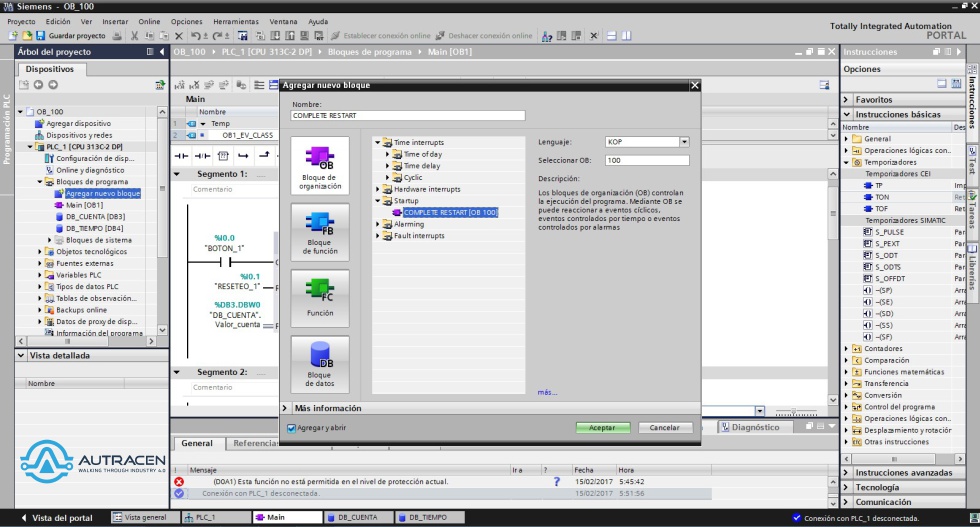Click the delete network icon in editor toolbar
980x527 pixels.
pos(194,84)
